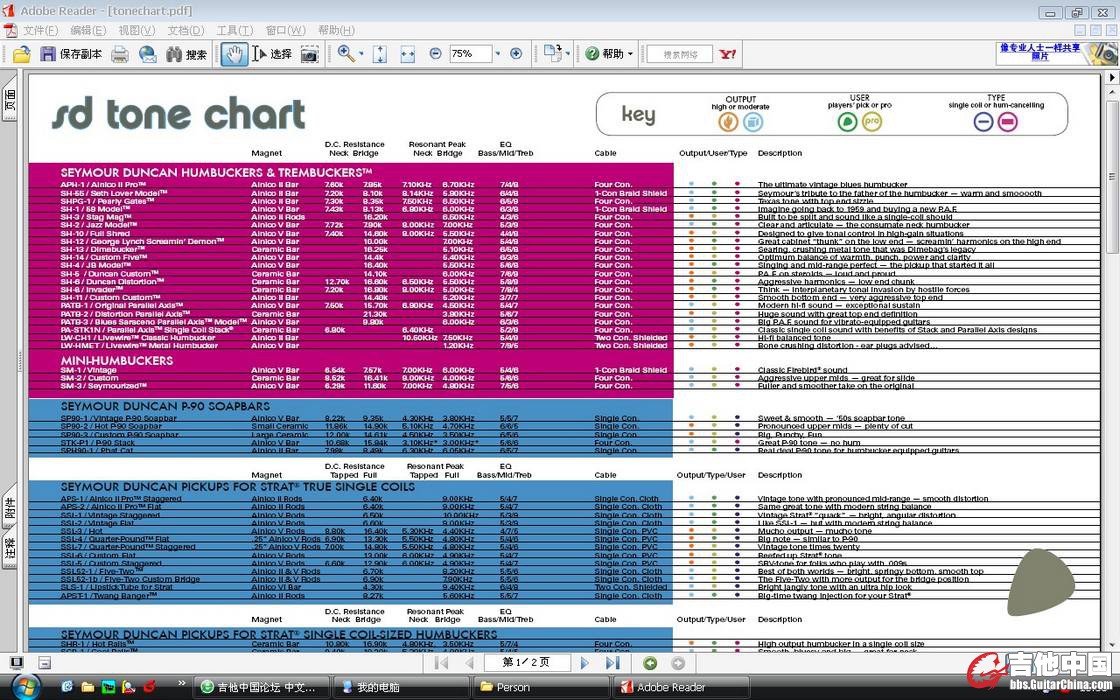
Task: Switch to 我的电脑 taskbar window
Action: [401, 687]
